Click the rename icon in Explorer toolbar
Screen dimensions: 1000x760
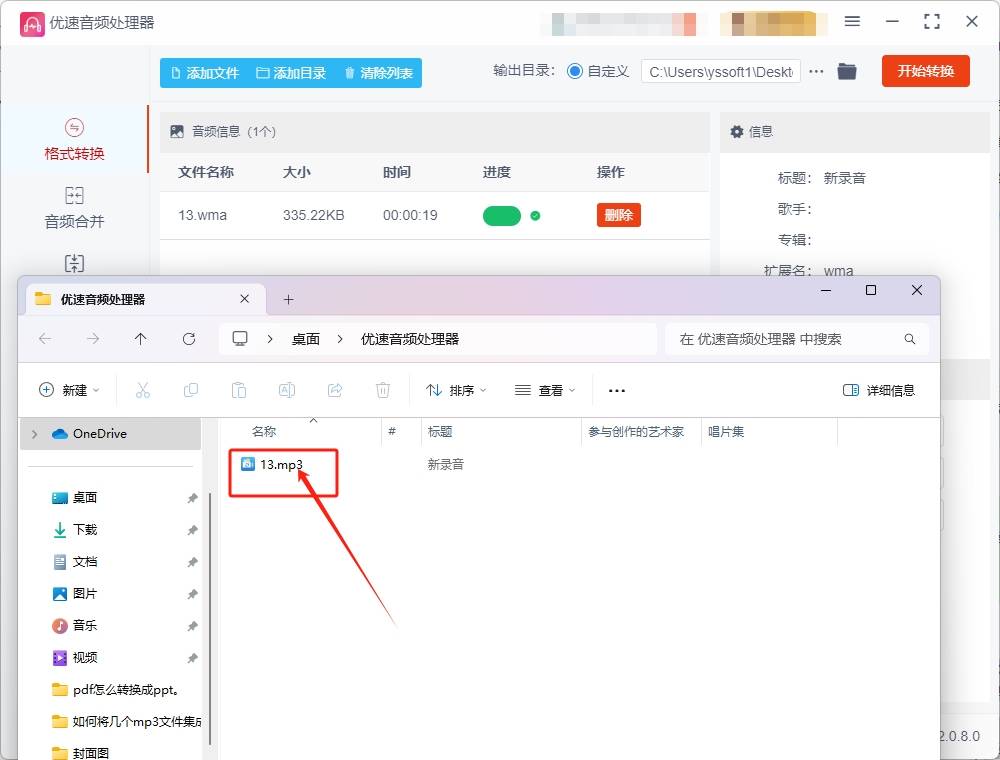pos(287,390)
